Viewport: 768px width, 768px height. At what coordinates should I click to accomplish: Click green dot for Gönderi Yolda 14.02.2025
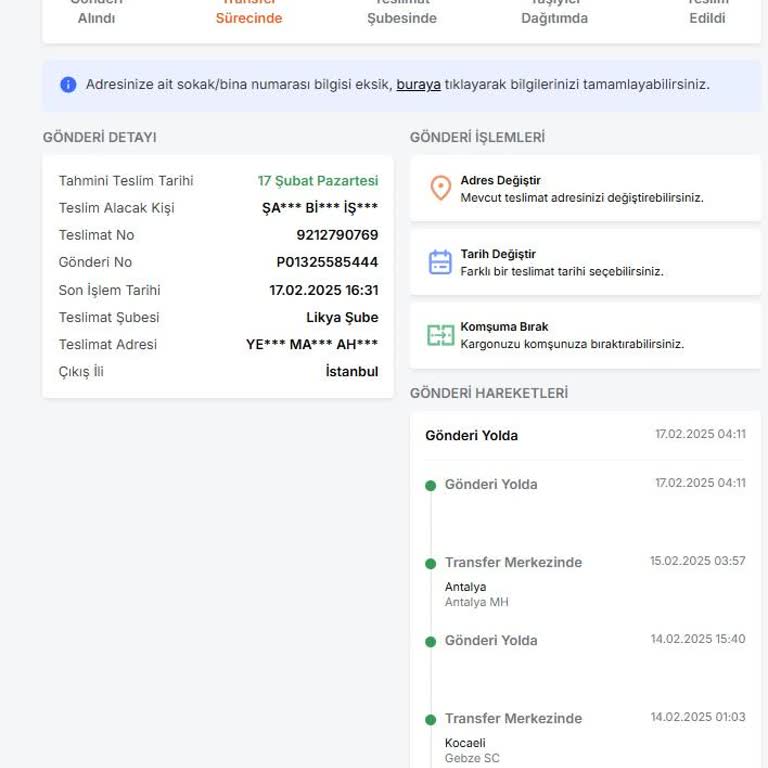click(x=430, y=642)
